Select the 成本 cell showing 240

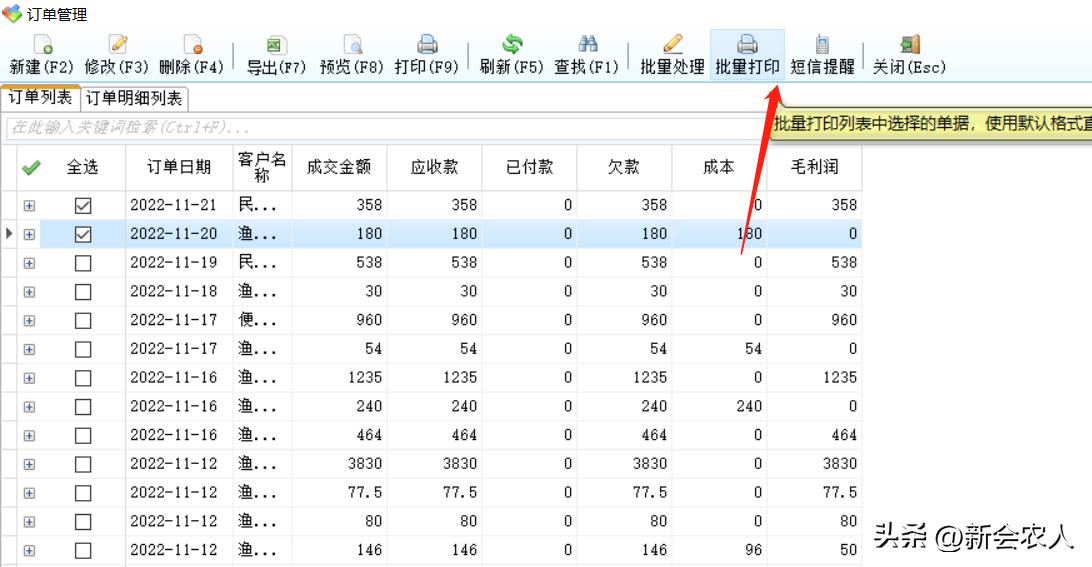719,406
